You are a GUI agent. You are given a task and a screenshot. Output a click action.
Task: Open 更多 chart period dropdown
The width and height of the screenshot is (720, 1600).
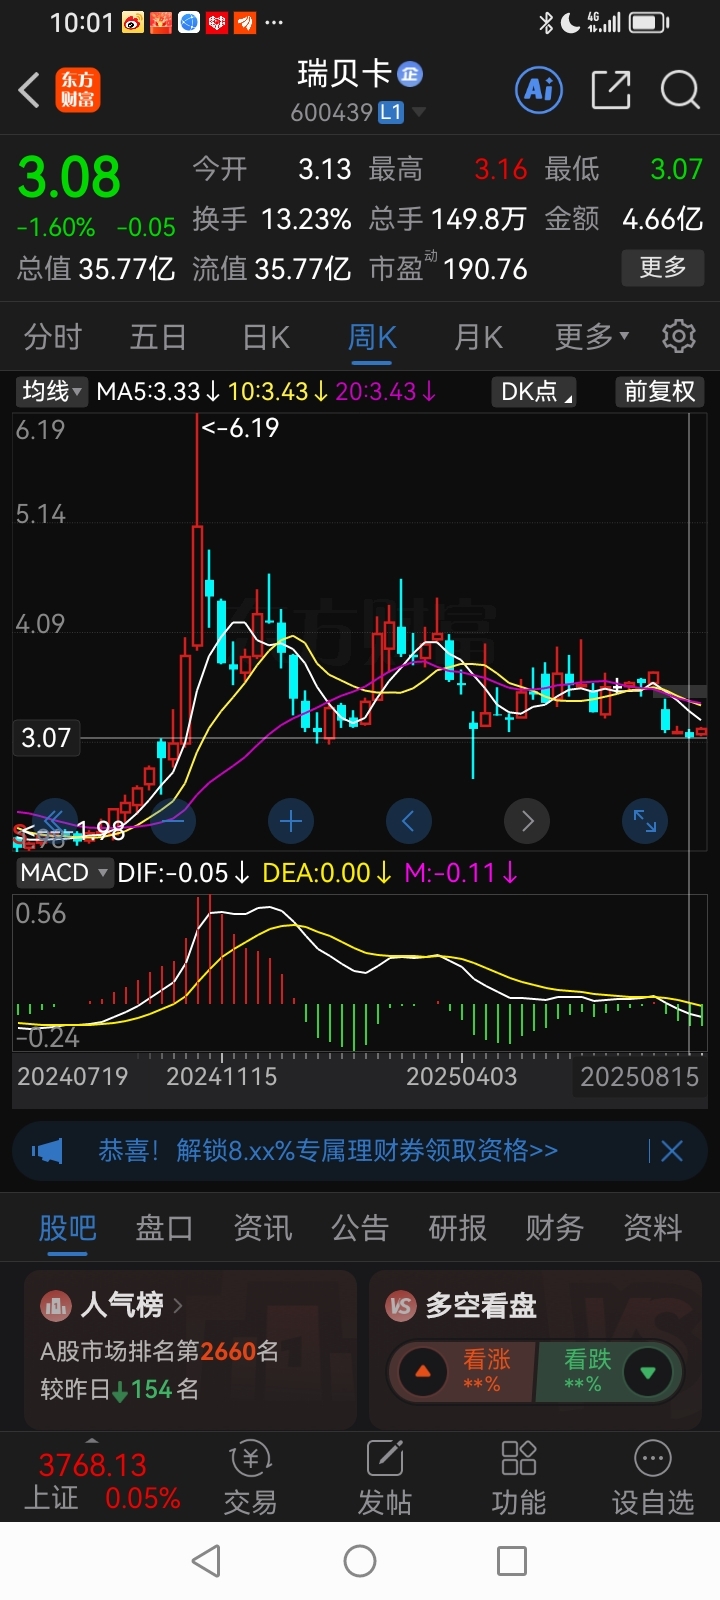pos(592,337)
